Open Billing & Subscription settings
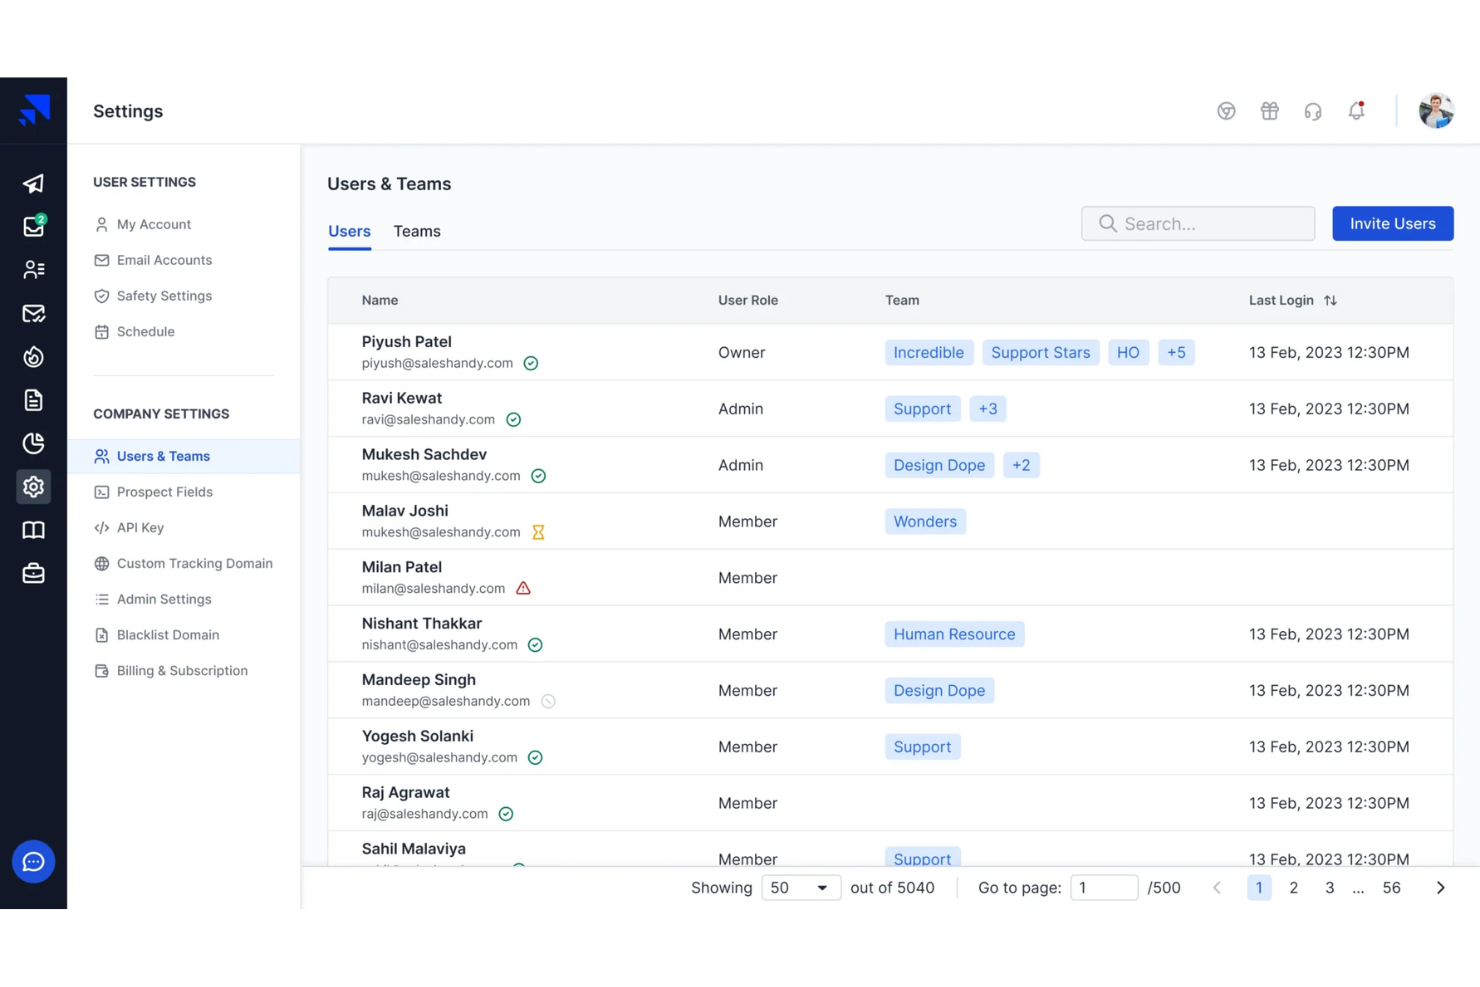This screenshot has height=987, width=1480. click(181, 670)
